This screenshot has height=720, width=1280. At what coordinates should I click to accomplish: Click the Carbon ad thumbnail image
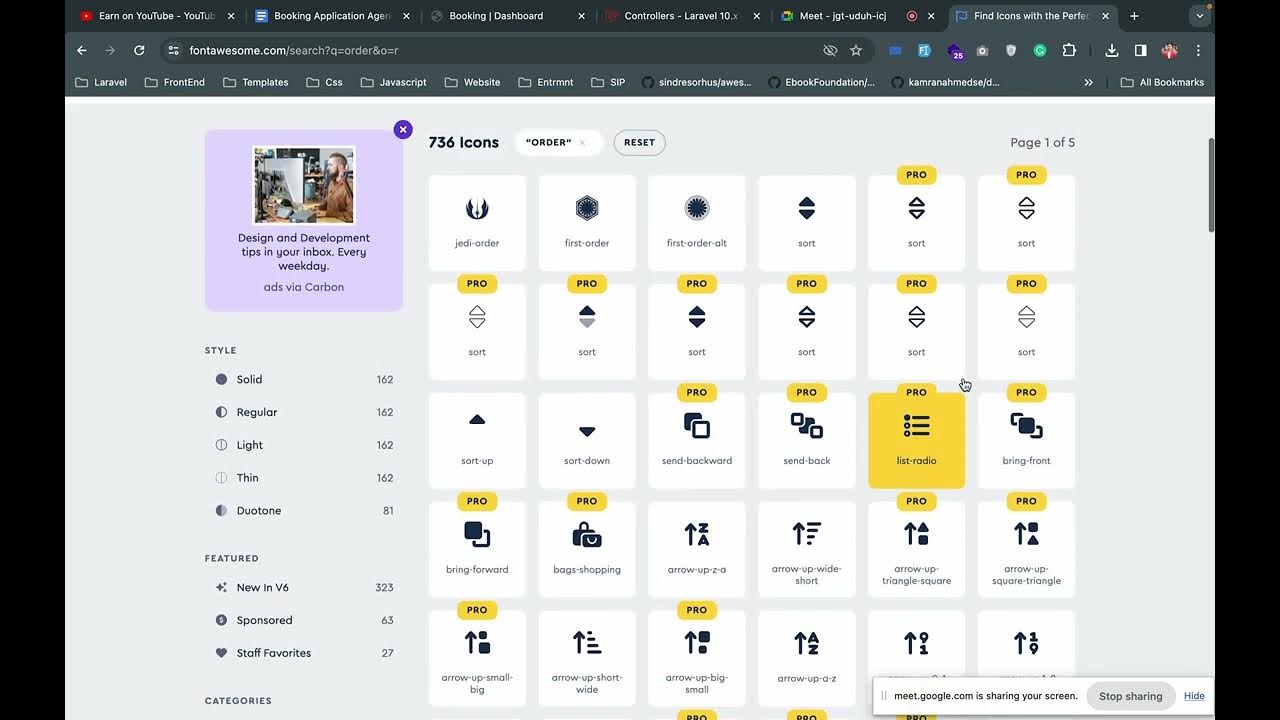[304, 185]
